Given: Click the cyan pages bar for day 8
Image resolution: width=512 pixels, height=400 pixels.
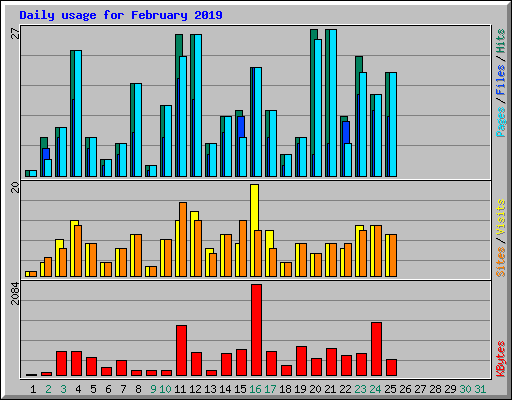Looking at the screenshot, I should click(x=138, y=130).
